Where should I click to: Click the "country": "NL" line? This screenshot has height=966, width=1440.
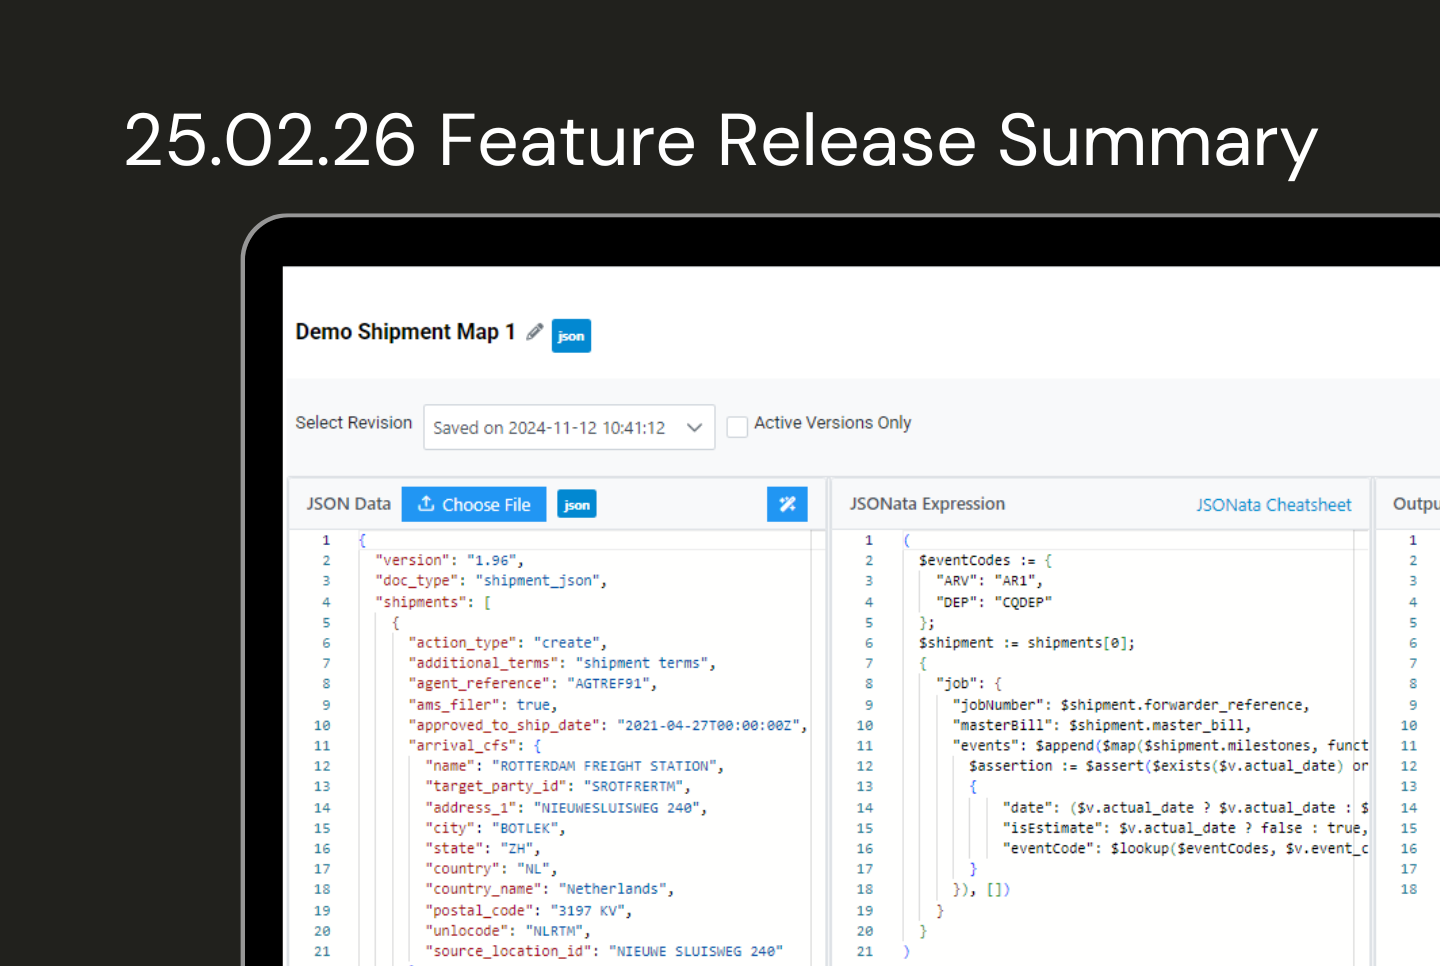pos(491,869)
